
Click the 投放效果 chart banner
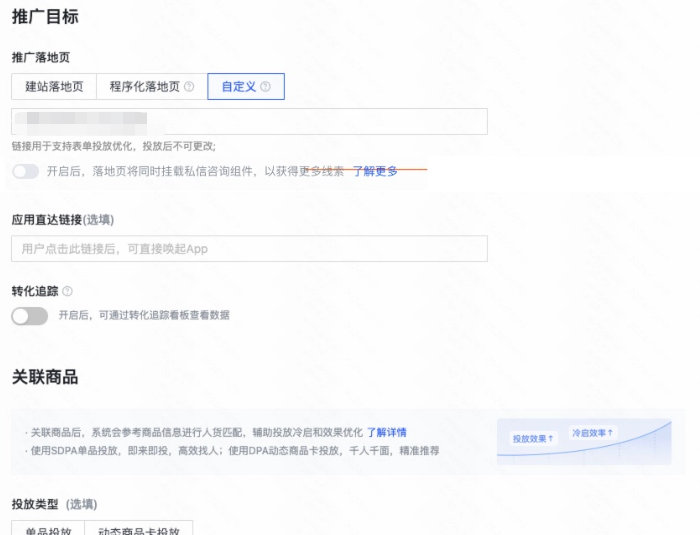click(x=584, y=442)
